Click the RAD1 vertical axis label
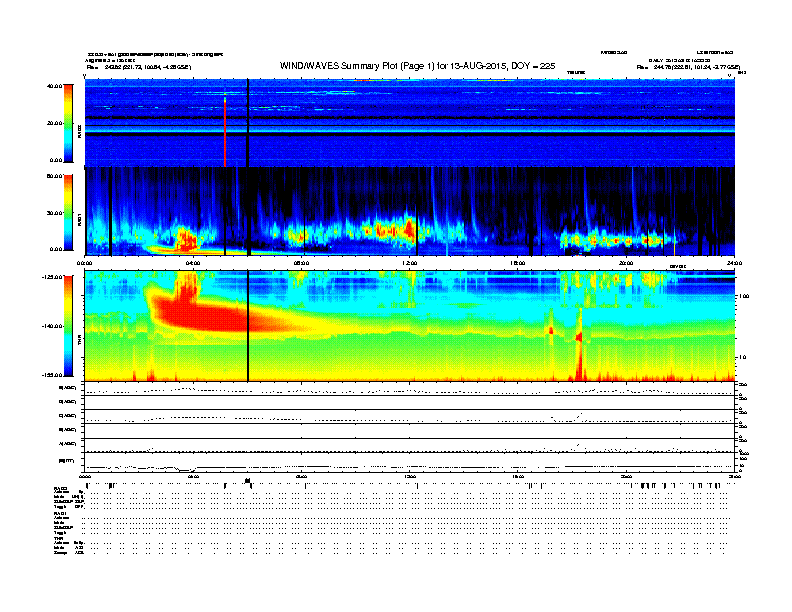792x612 pixels. click(x=79, y=220)
